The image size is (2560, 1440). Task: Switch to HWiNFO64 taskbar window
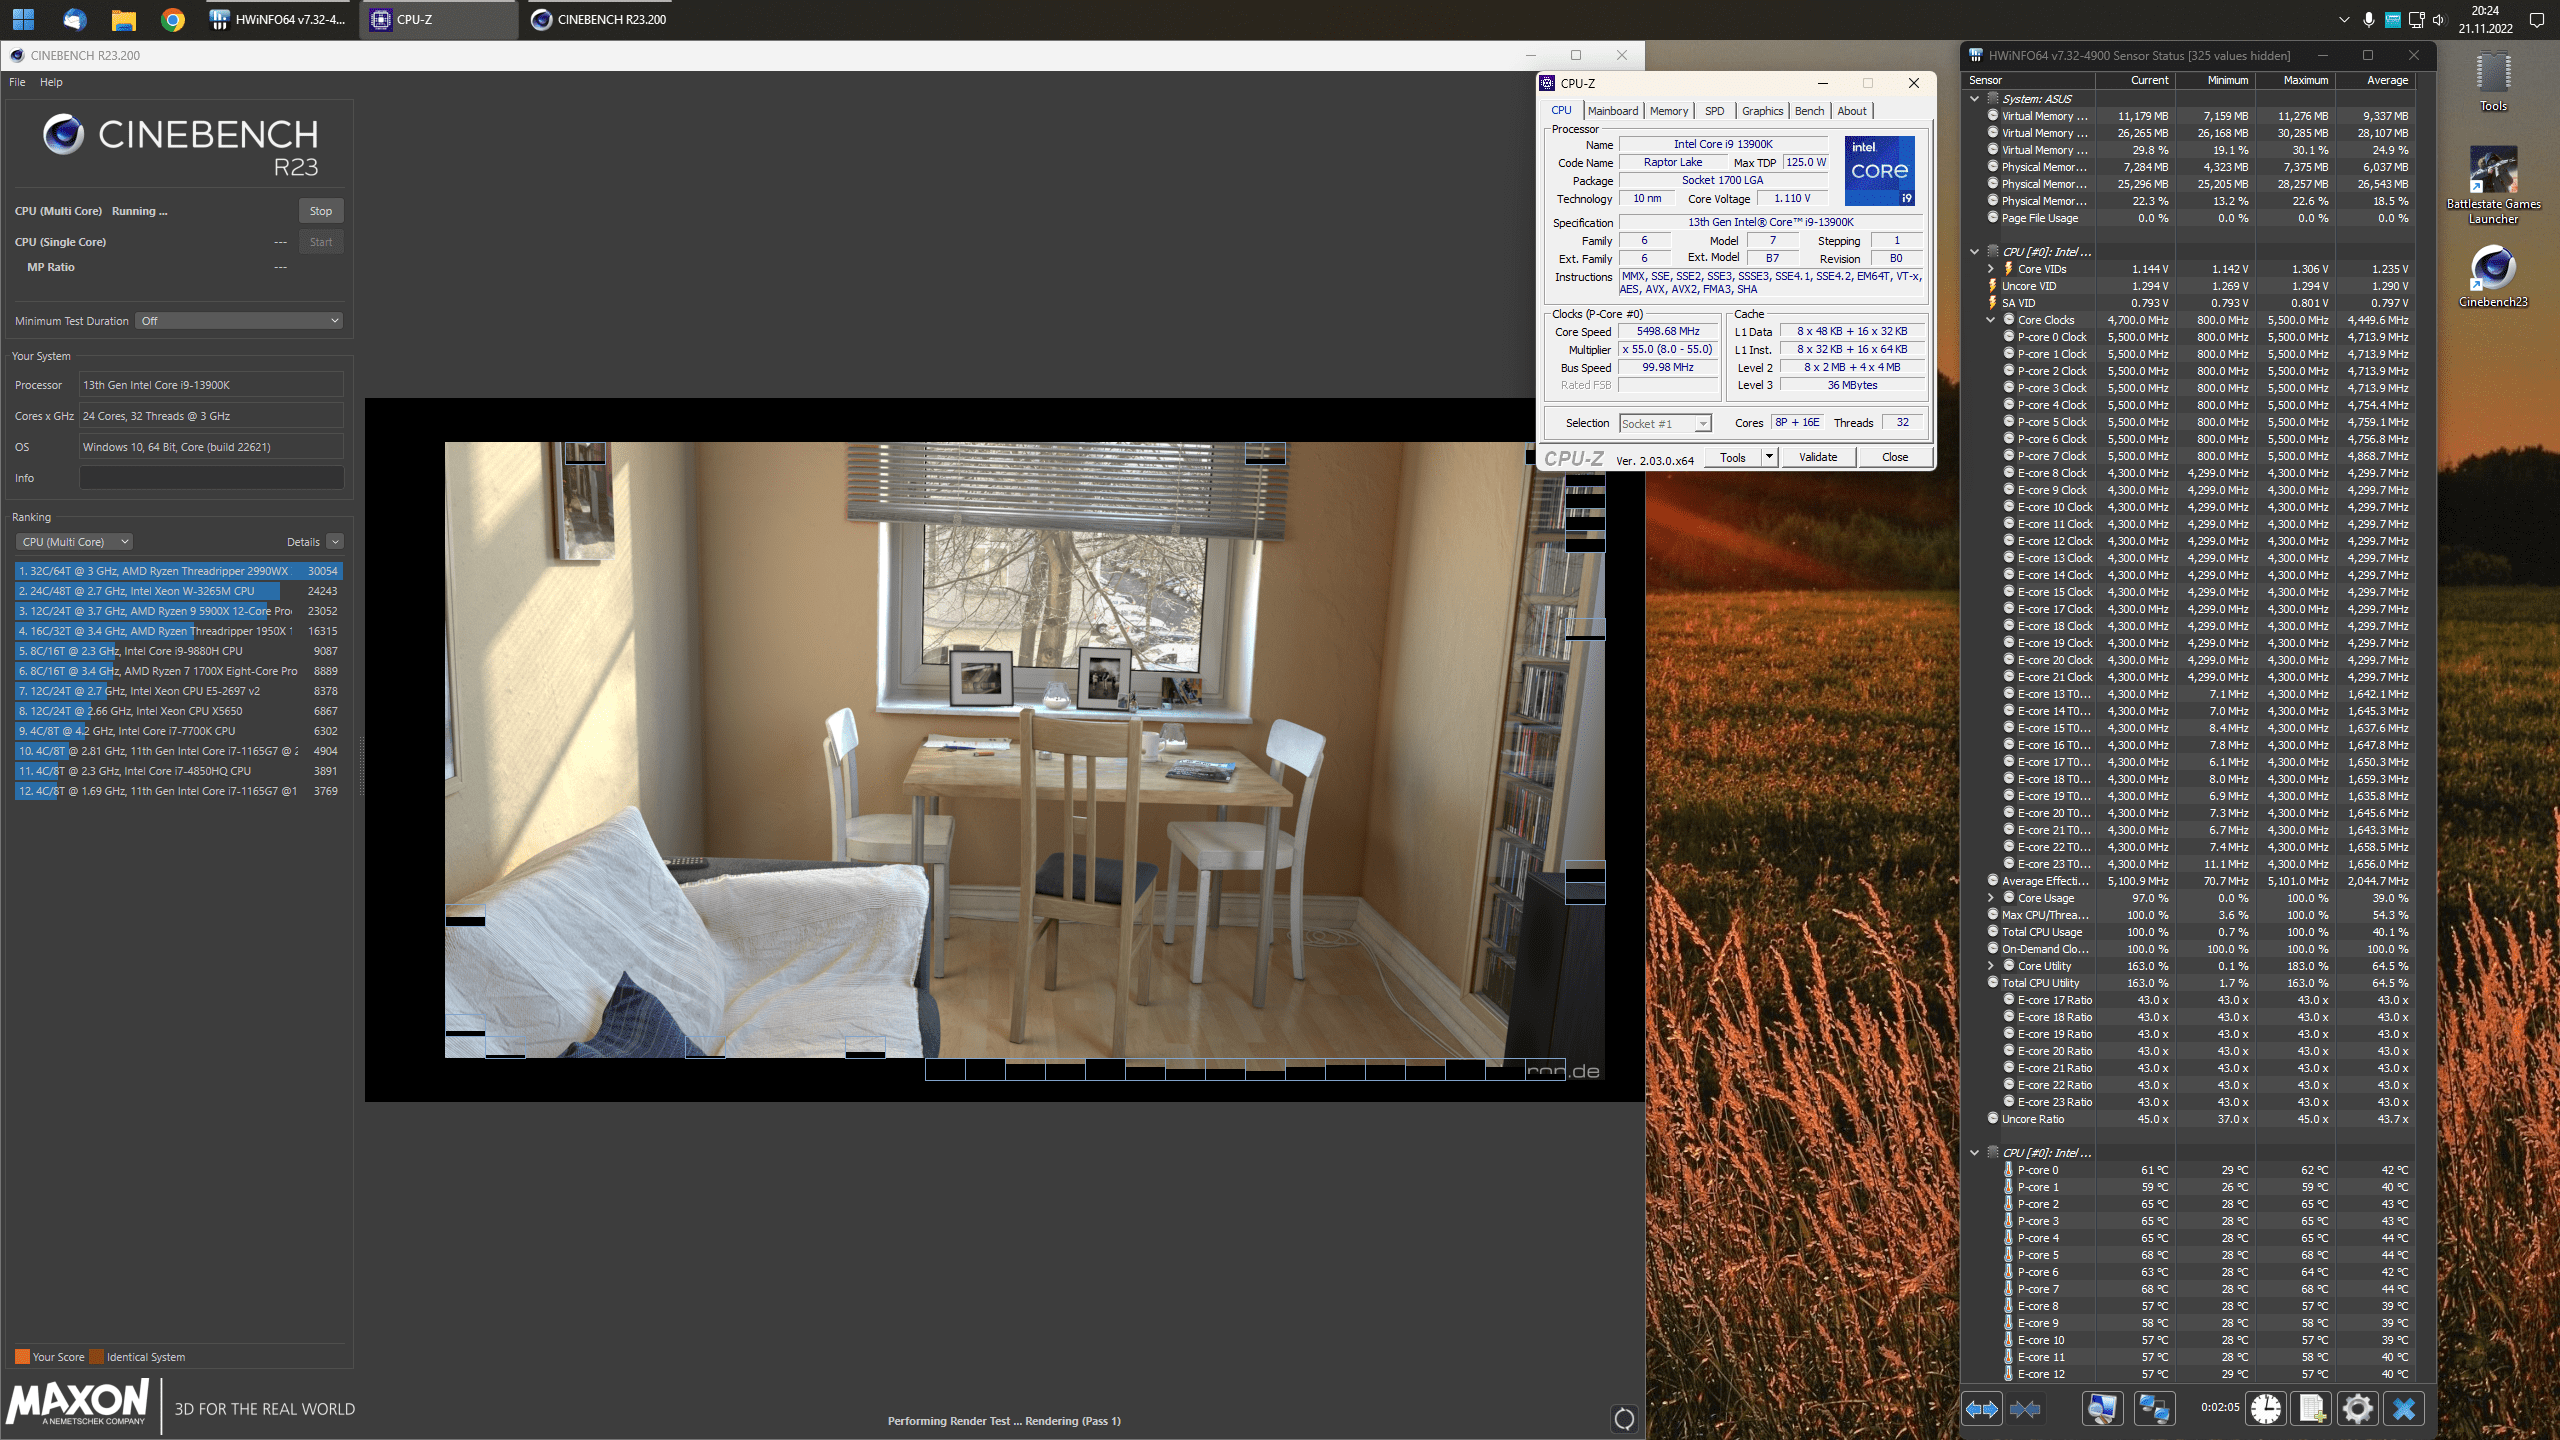[x=279, y=19]
